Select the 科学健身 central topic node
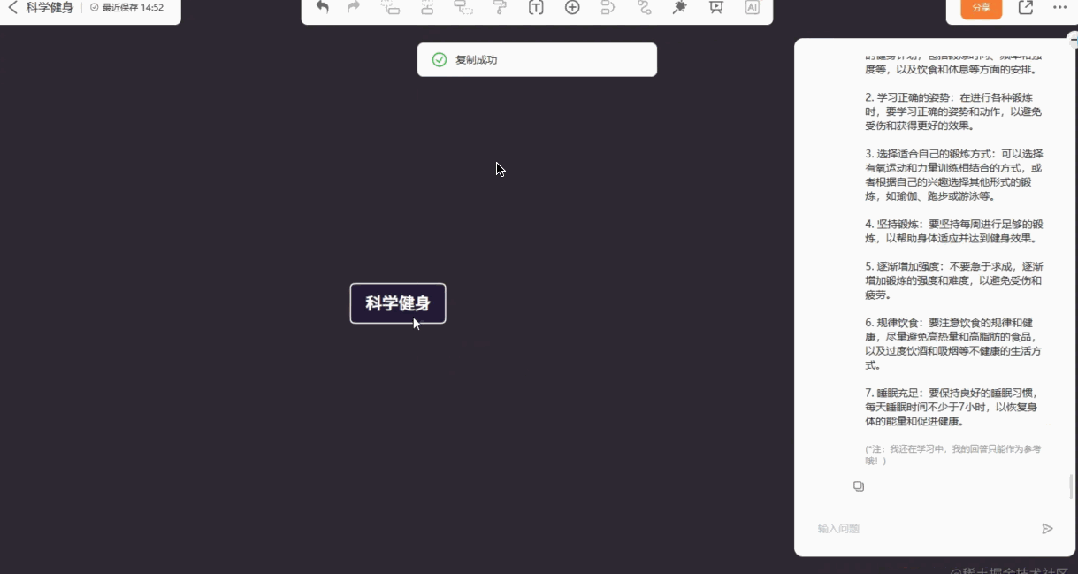Viewport: 1078px width, 574px height. coord(397,303)
